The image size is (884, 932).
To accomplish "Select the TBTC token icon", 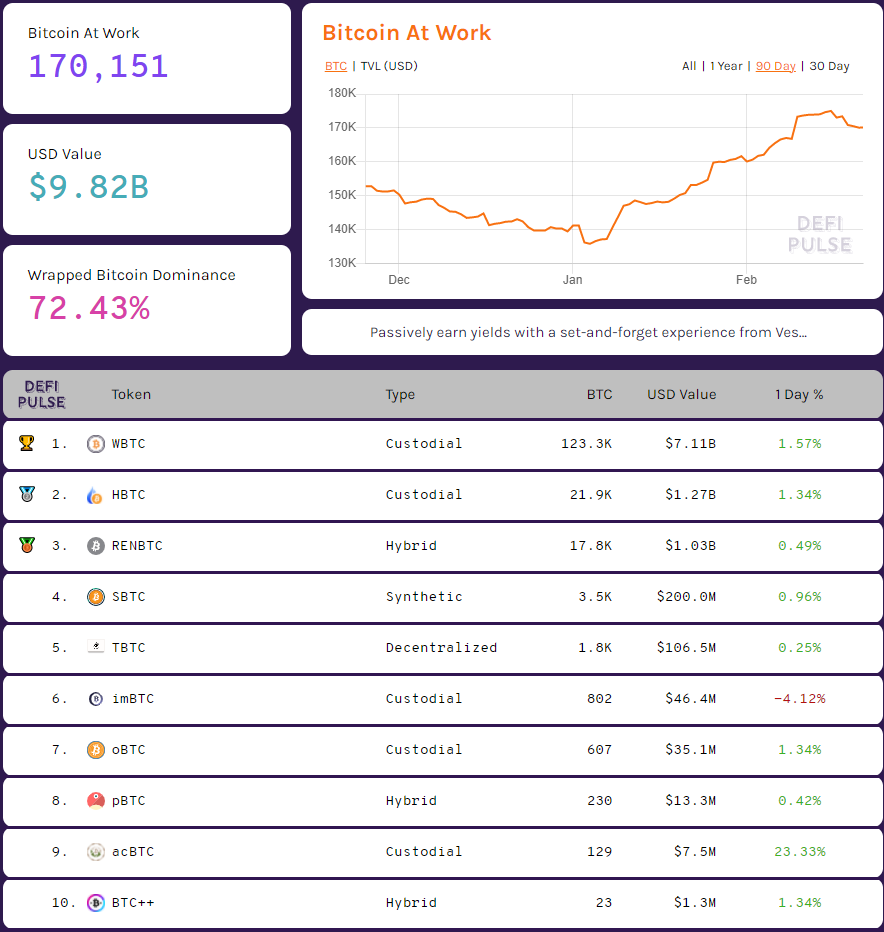I will pos(95,648).
